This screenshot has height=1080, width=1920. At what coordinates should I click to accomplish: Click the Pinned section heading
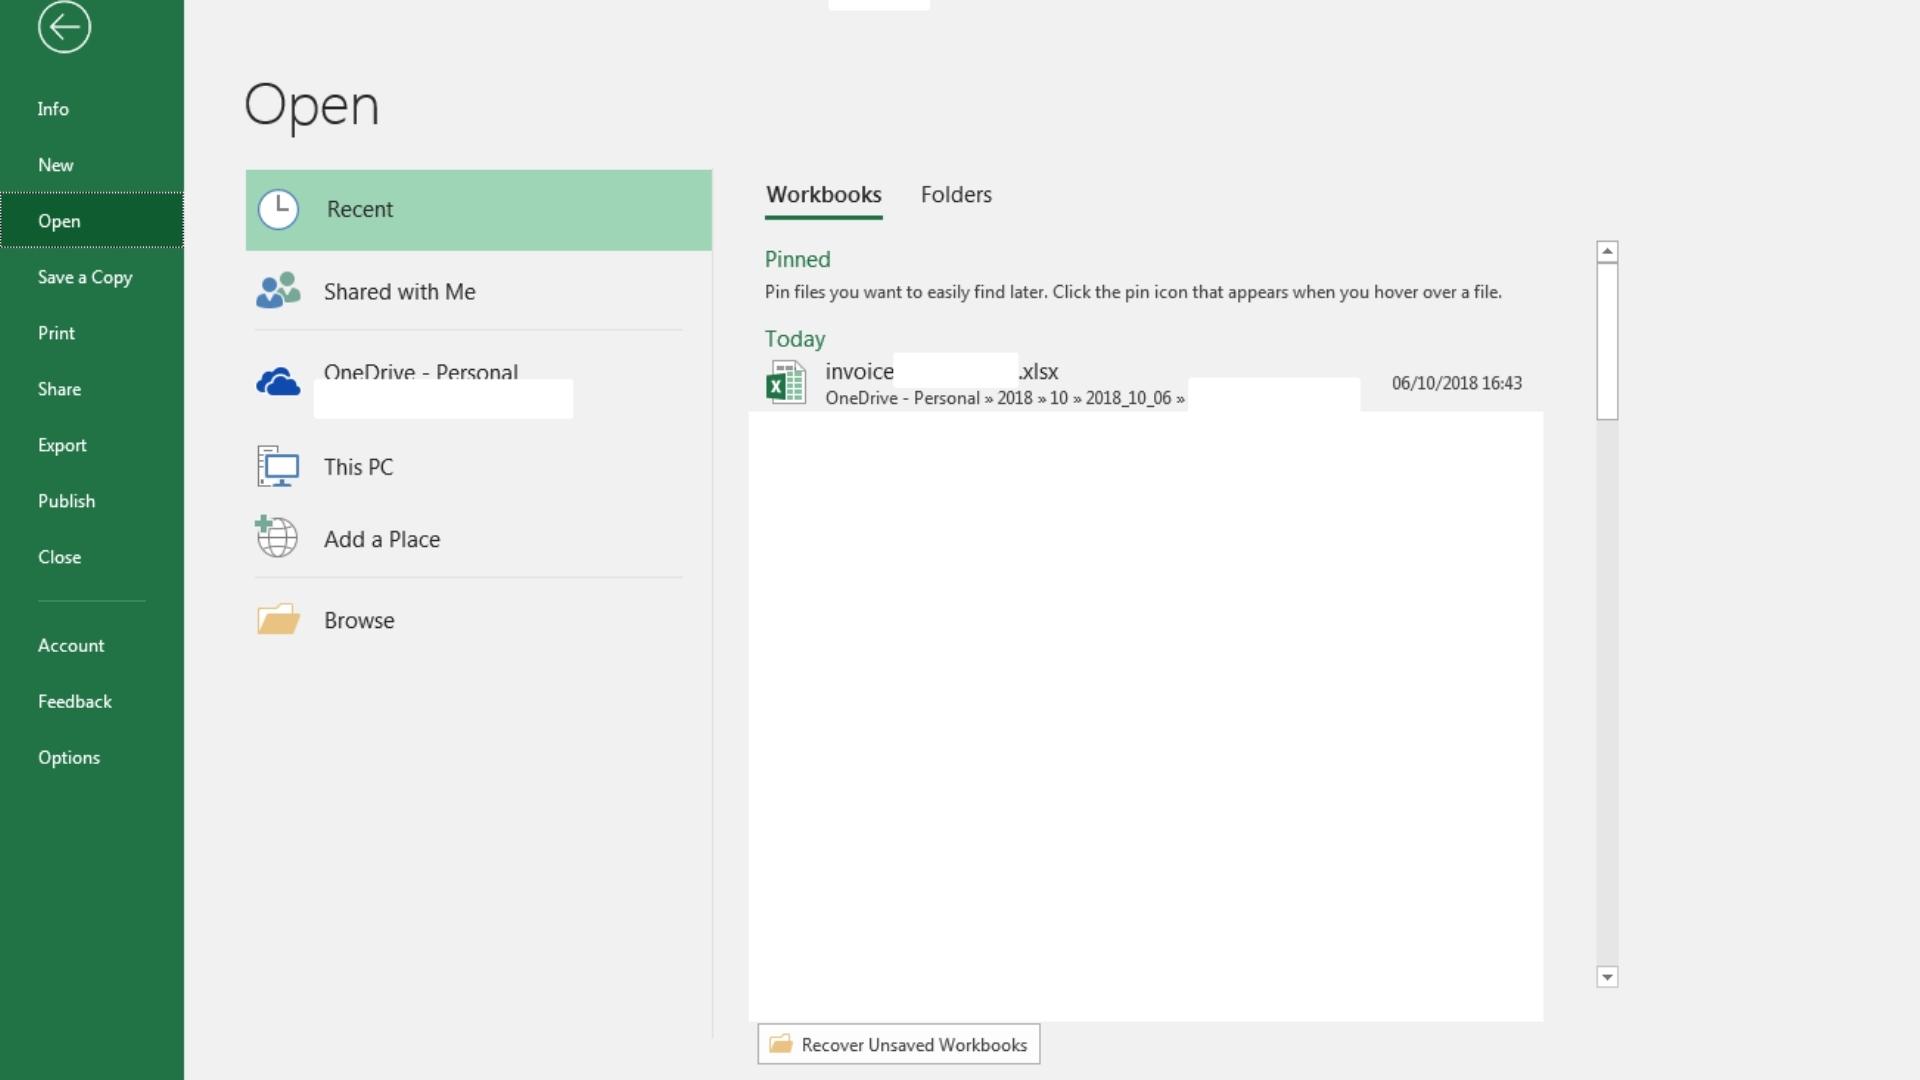(x=797, y=259)
